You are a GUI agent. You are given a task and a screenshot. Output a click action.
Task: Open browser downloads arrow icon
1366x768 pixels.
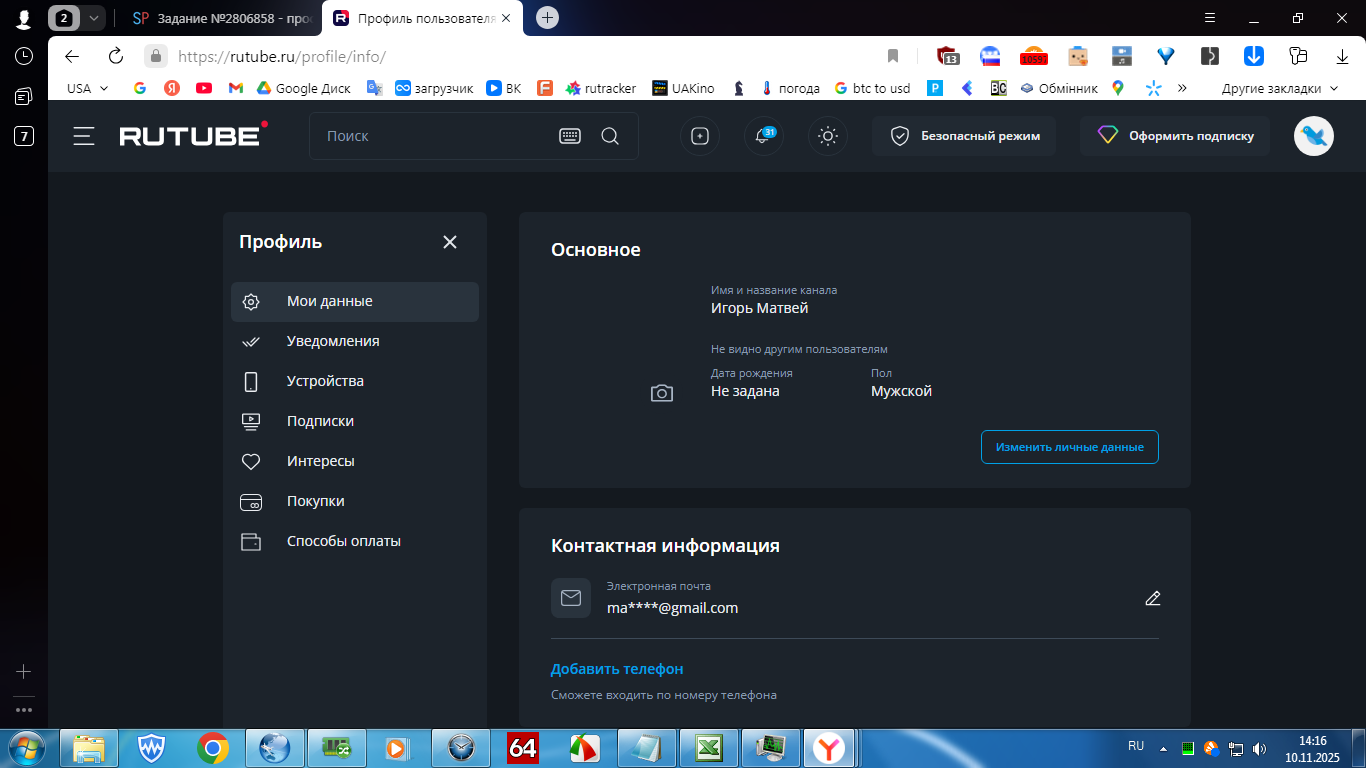1343,56
